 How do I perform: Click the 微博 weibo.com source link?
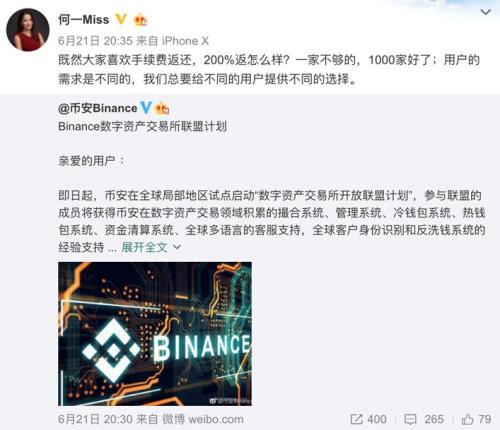[203, 419]
